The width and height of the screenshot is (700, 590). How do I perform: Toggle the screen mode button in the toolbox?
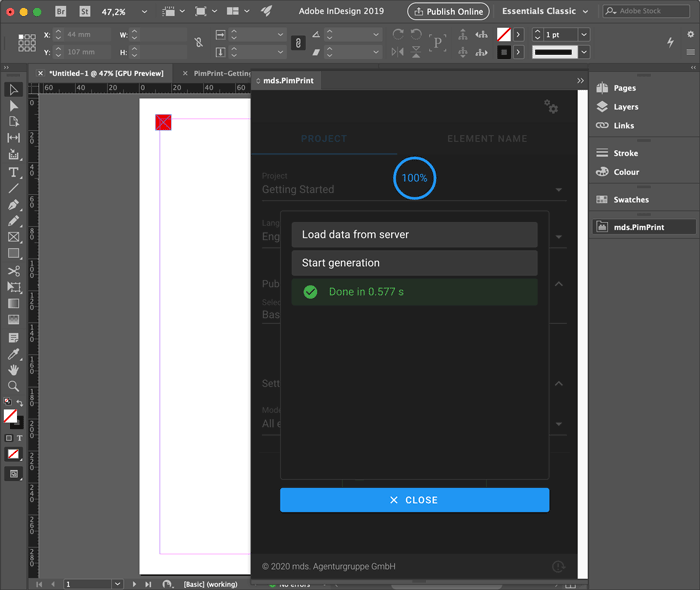pyautogui.click(x=13, y=474)
